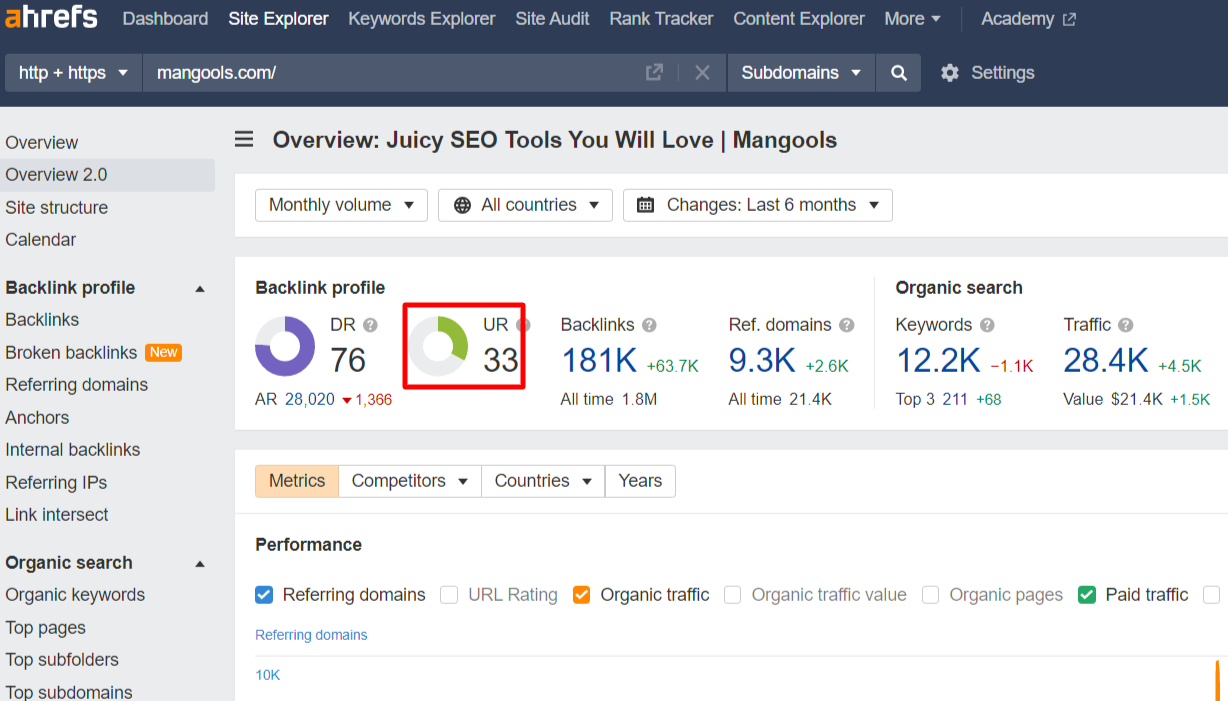Open Site Audit menu
1228x701 pixels.
coord(552,19)
